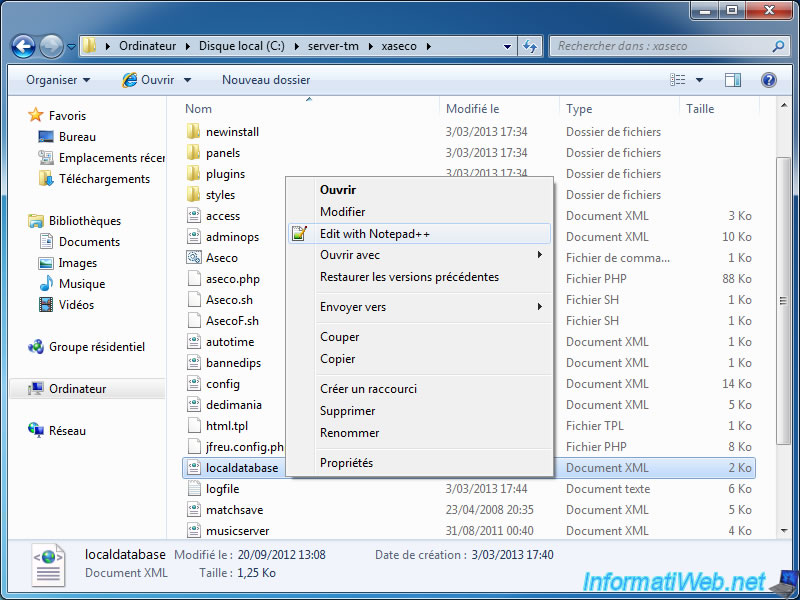Viewport: 800px width, 600px height.
Task: Select Musique library in sidebar
Action: [x=81, y=284]
